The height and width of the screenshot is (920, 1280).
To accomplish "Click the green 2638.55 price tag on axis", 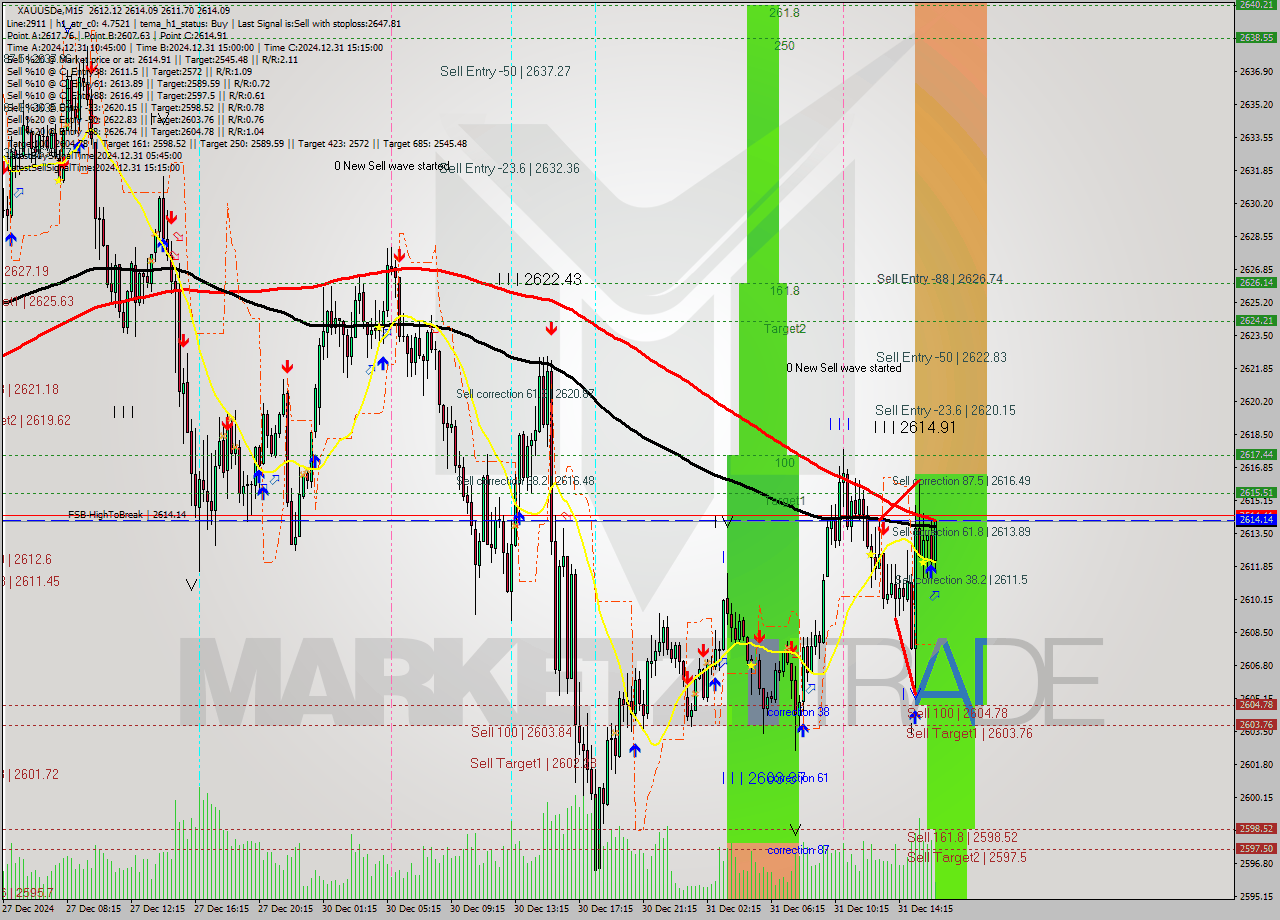I will (x=1256, y=37).
